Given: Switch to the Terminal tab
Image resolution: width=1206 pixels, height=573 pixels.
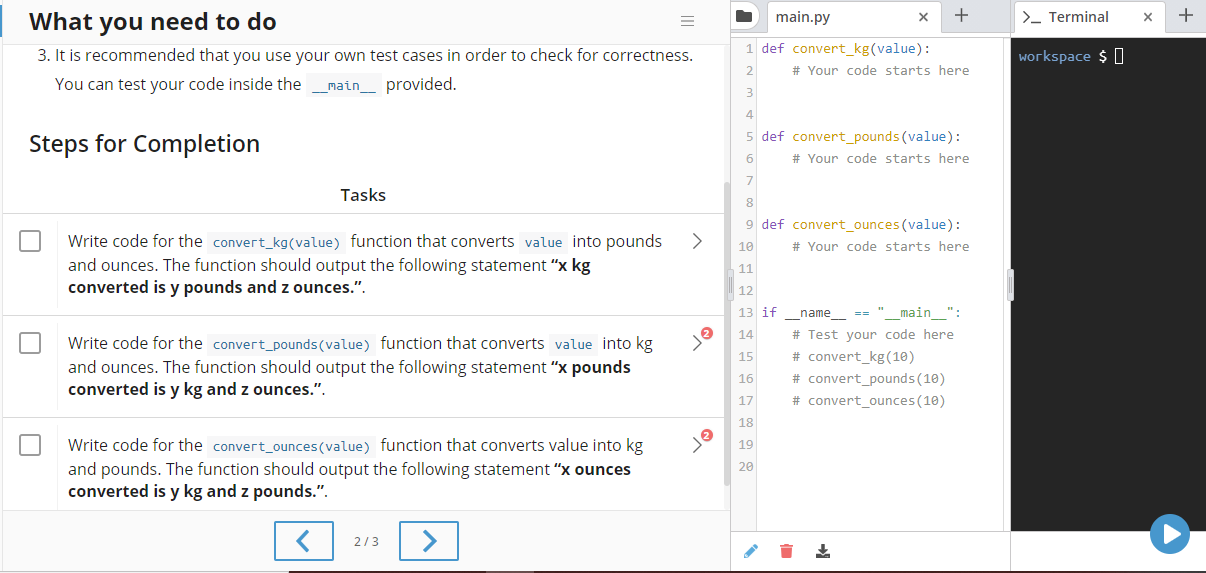Looking at the screenshot, I should pos(1078,17).
